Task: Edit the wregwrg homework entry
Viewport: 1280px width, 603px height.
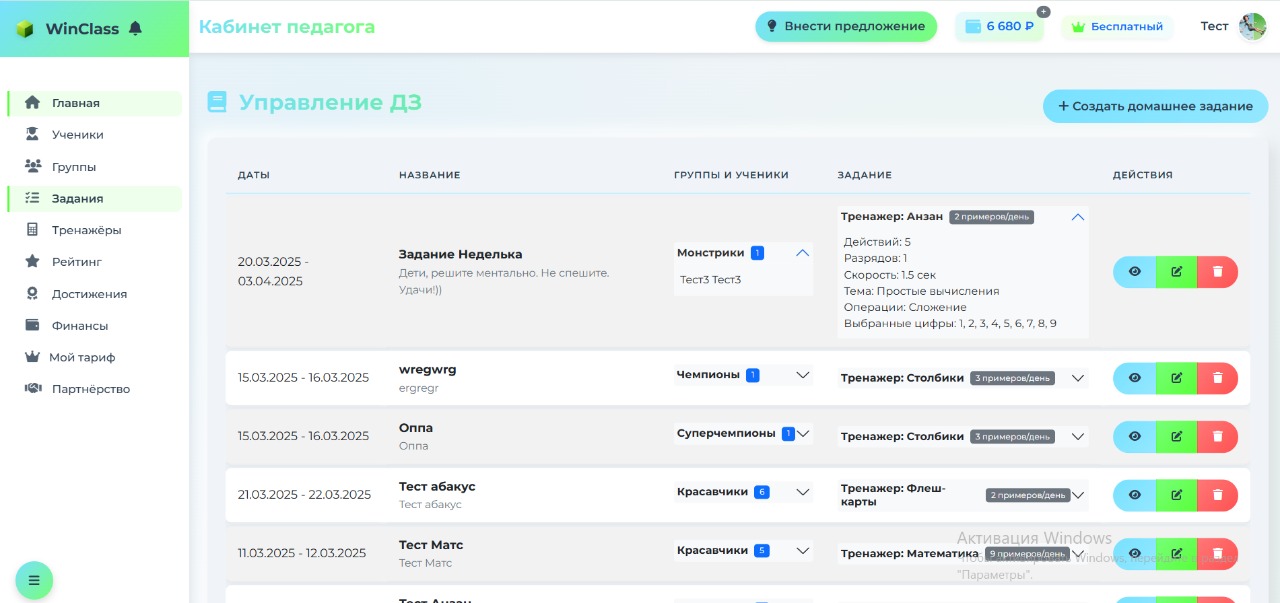Action: [1176, 378]
